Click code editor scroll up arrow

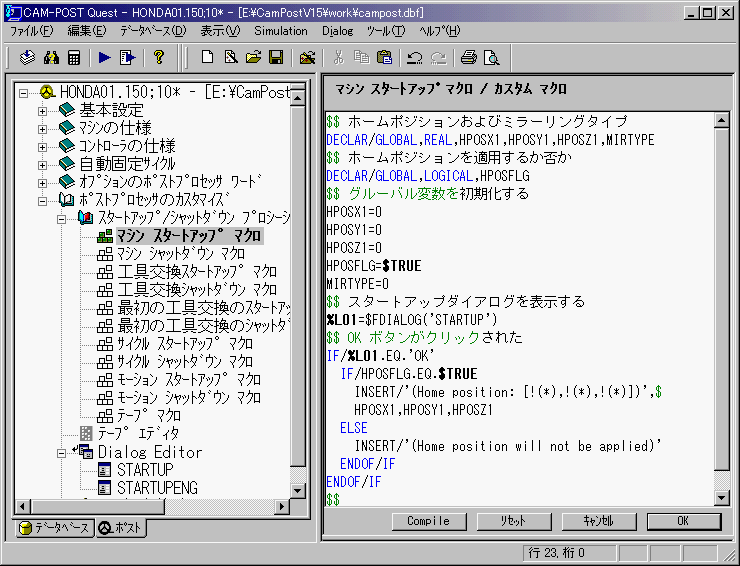click(x=722, y=120)
